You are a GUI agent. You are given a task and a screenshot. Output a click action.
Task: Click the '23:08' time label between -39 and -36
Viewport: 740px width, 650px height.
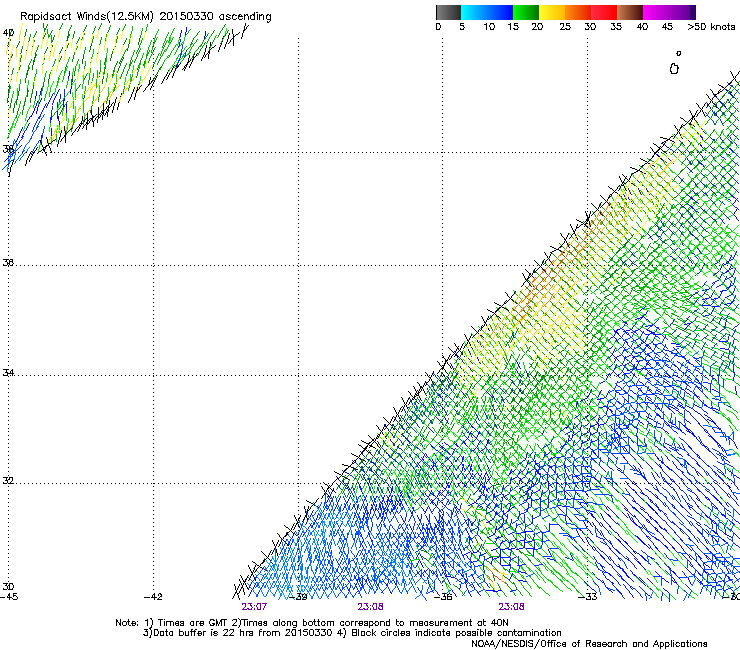coord(370,607)
